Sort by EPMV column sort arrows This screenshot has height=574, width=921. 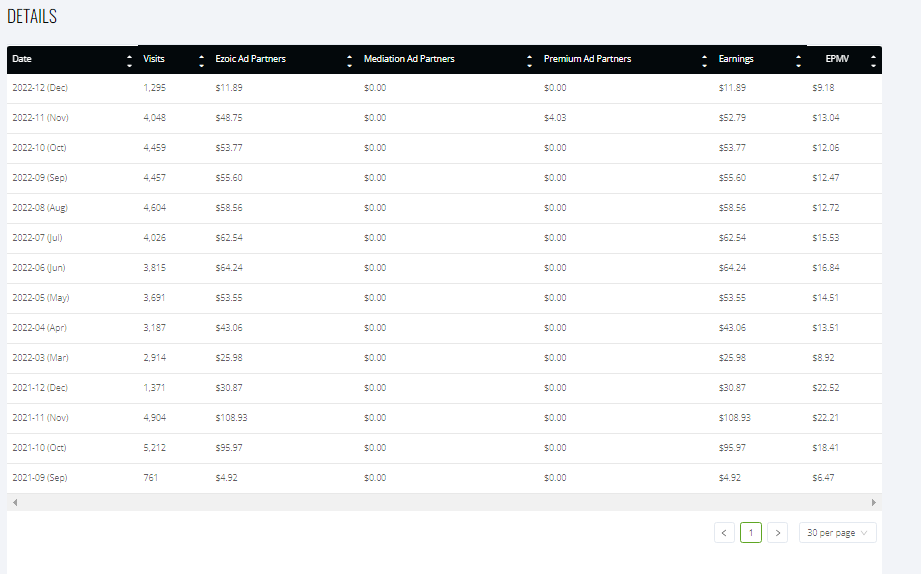pos(873,61)
